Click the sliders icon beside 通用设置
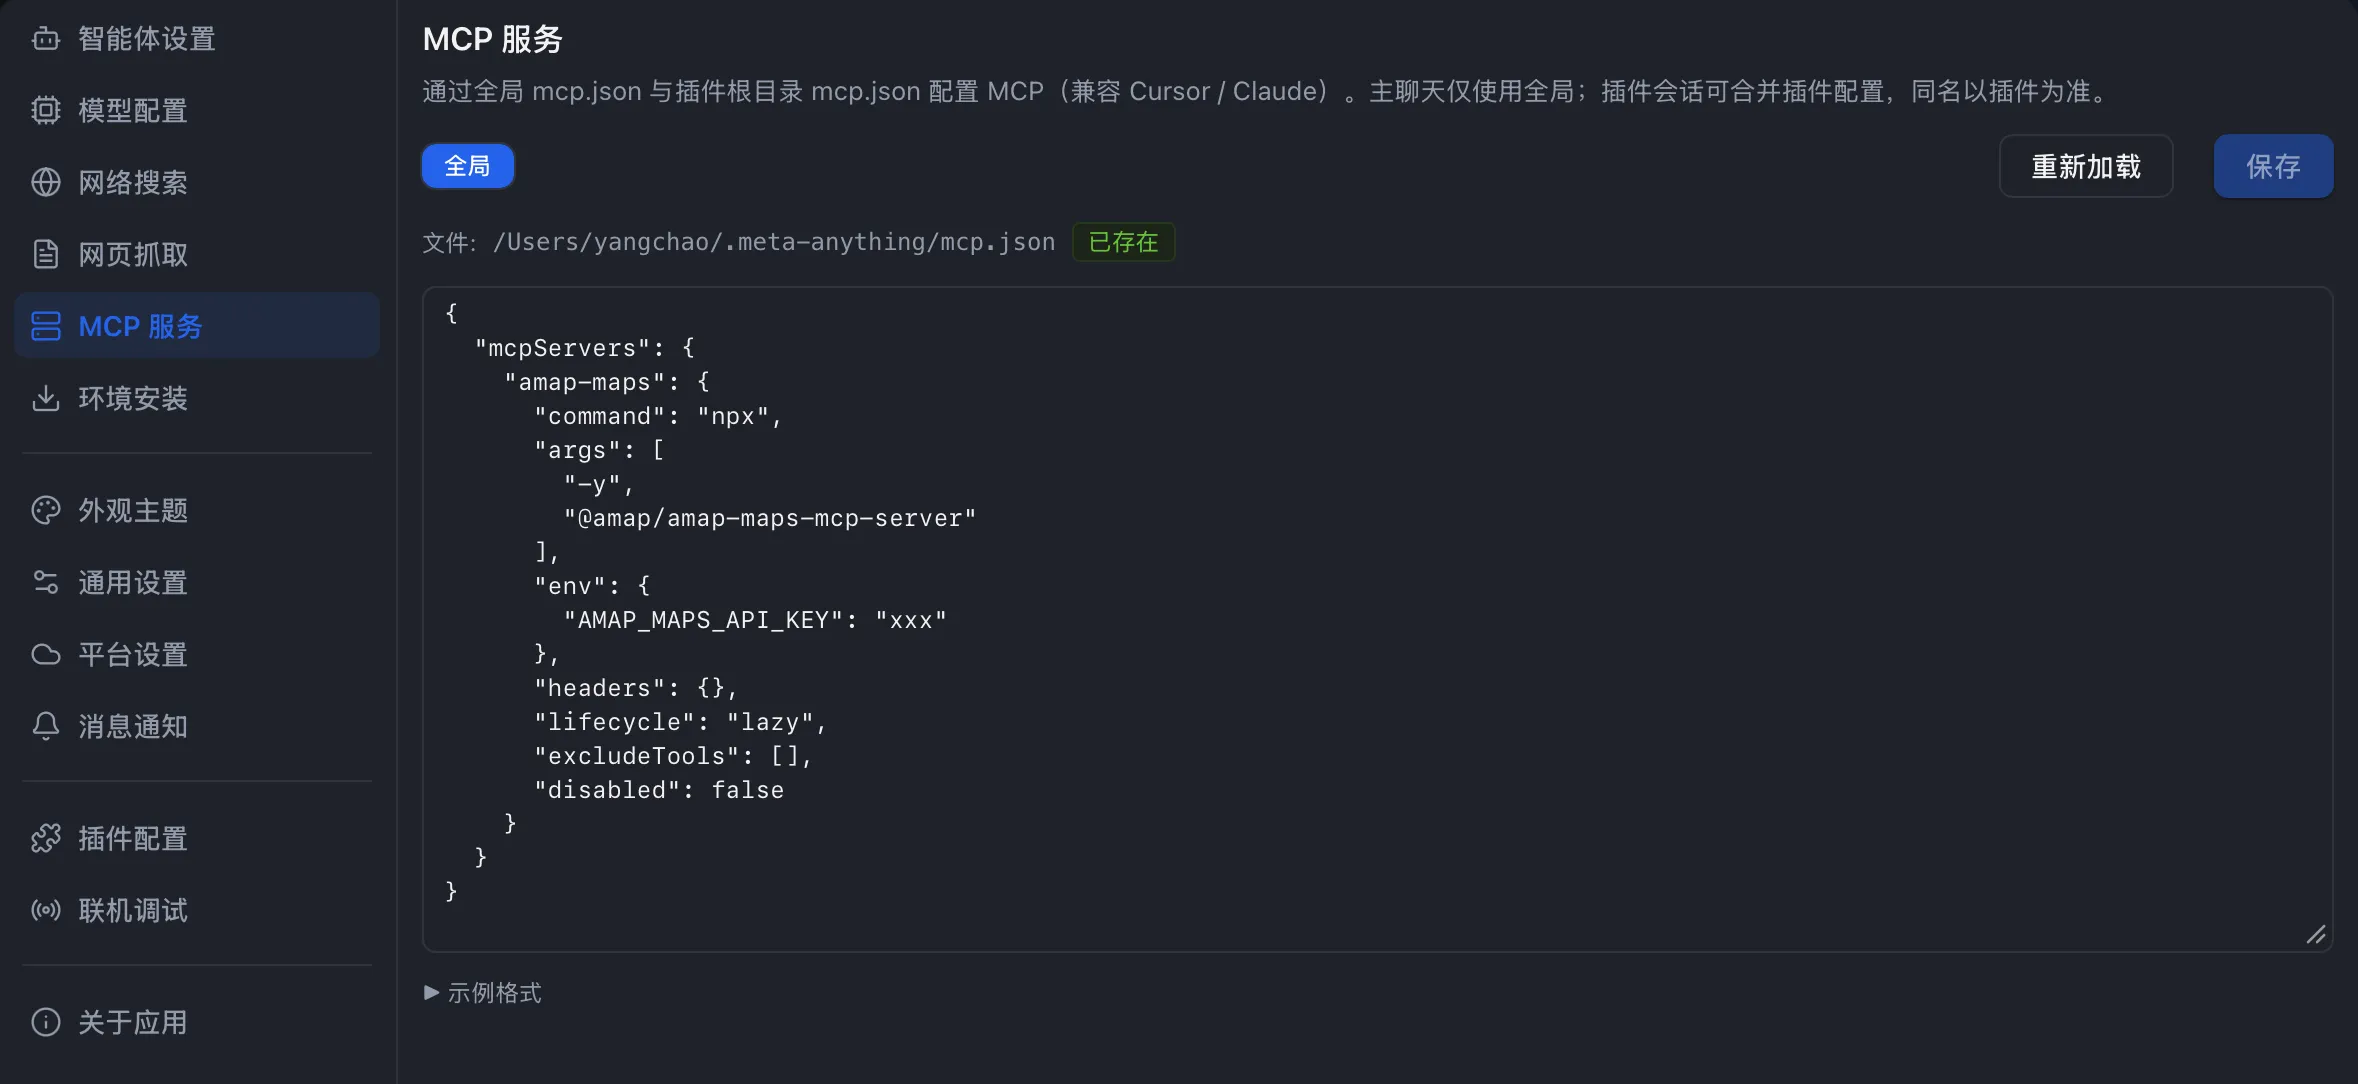This screenshot has height=1084, width=2358. point(46,583)
